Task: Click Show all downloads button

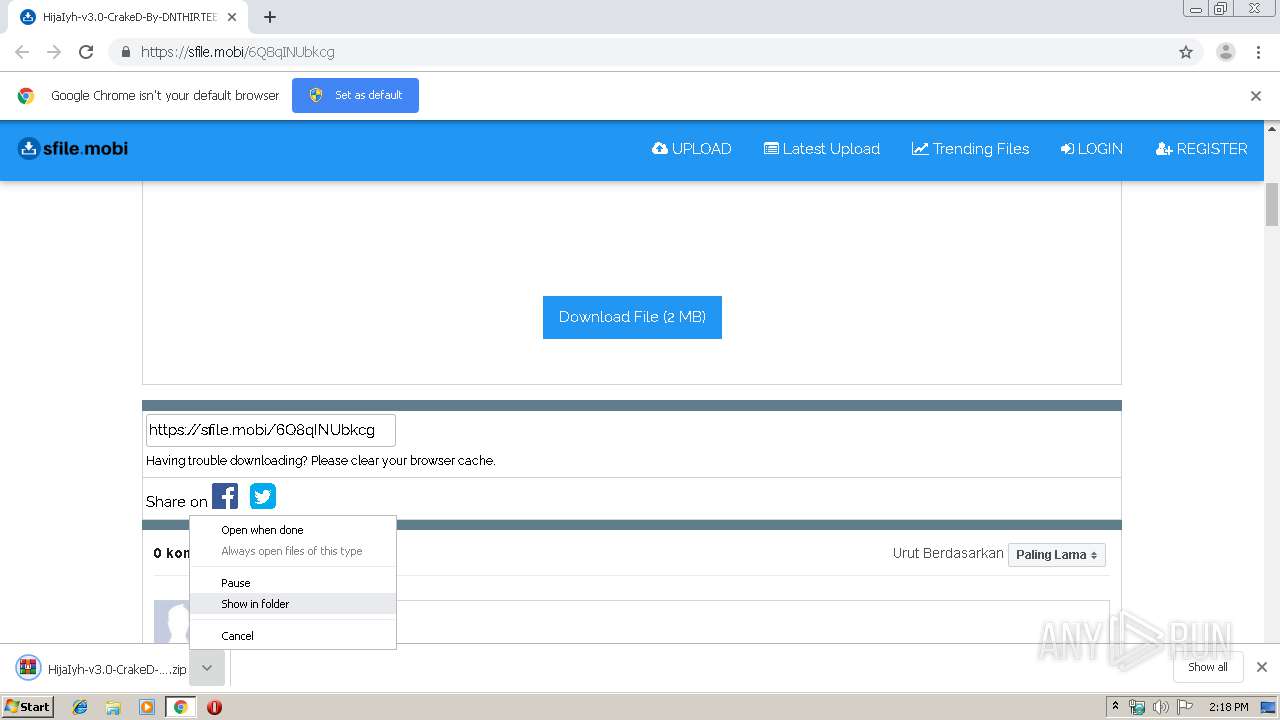Action: (1207, 667)
